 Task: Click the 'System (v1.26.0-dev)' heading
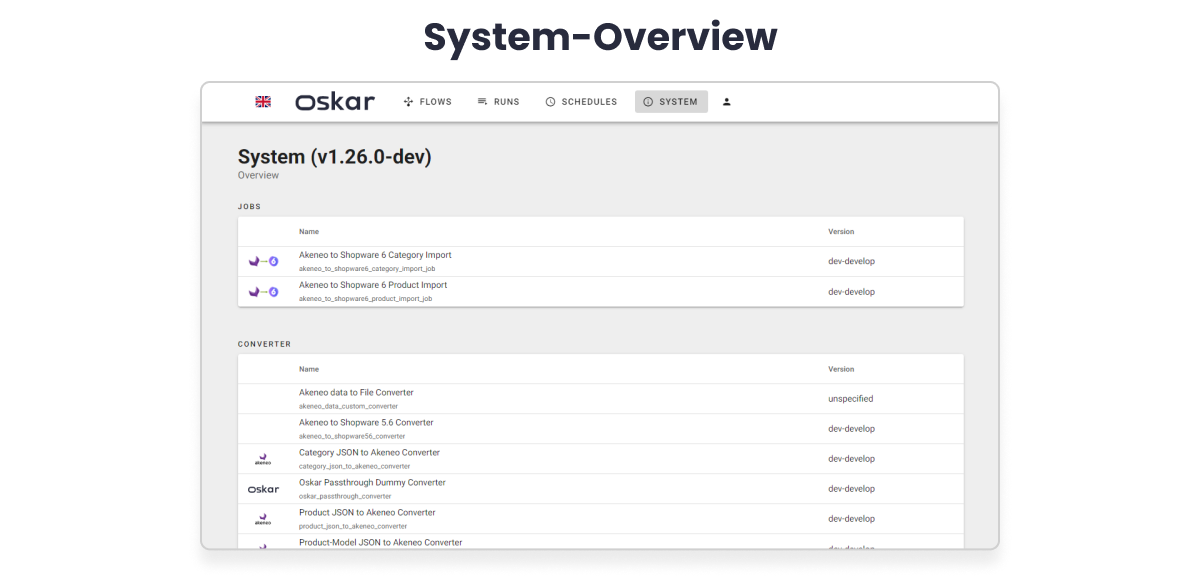[x=335, y=157]
